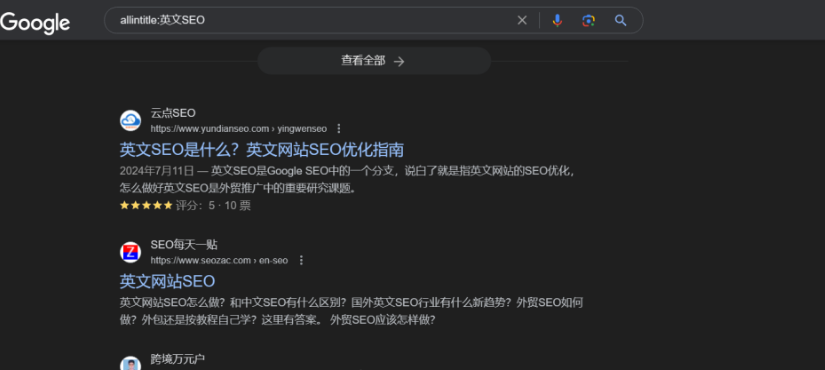Start voice search with microphone icon

tap(557, 21)
